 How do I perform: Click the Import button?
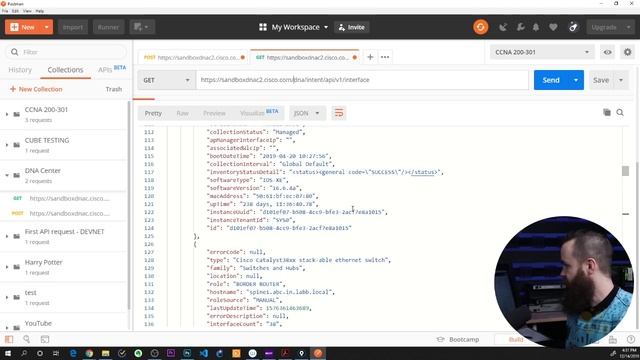(73, 27)
